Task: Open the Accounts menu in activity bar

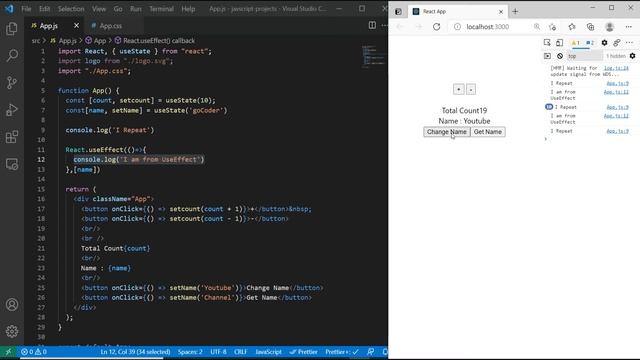Action: pos(12,304)
